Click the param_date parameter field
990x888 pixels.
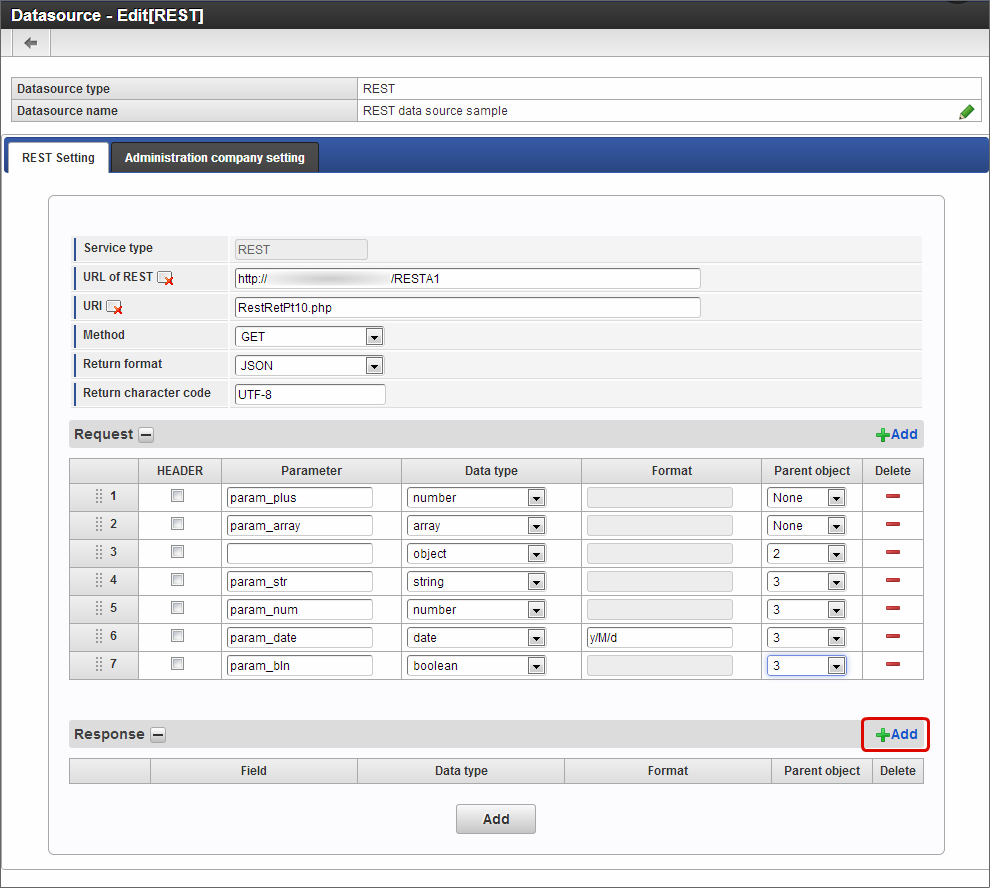pos(300,638)
